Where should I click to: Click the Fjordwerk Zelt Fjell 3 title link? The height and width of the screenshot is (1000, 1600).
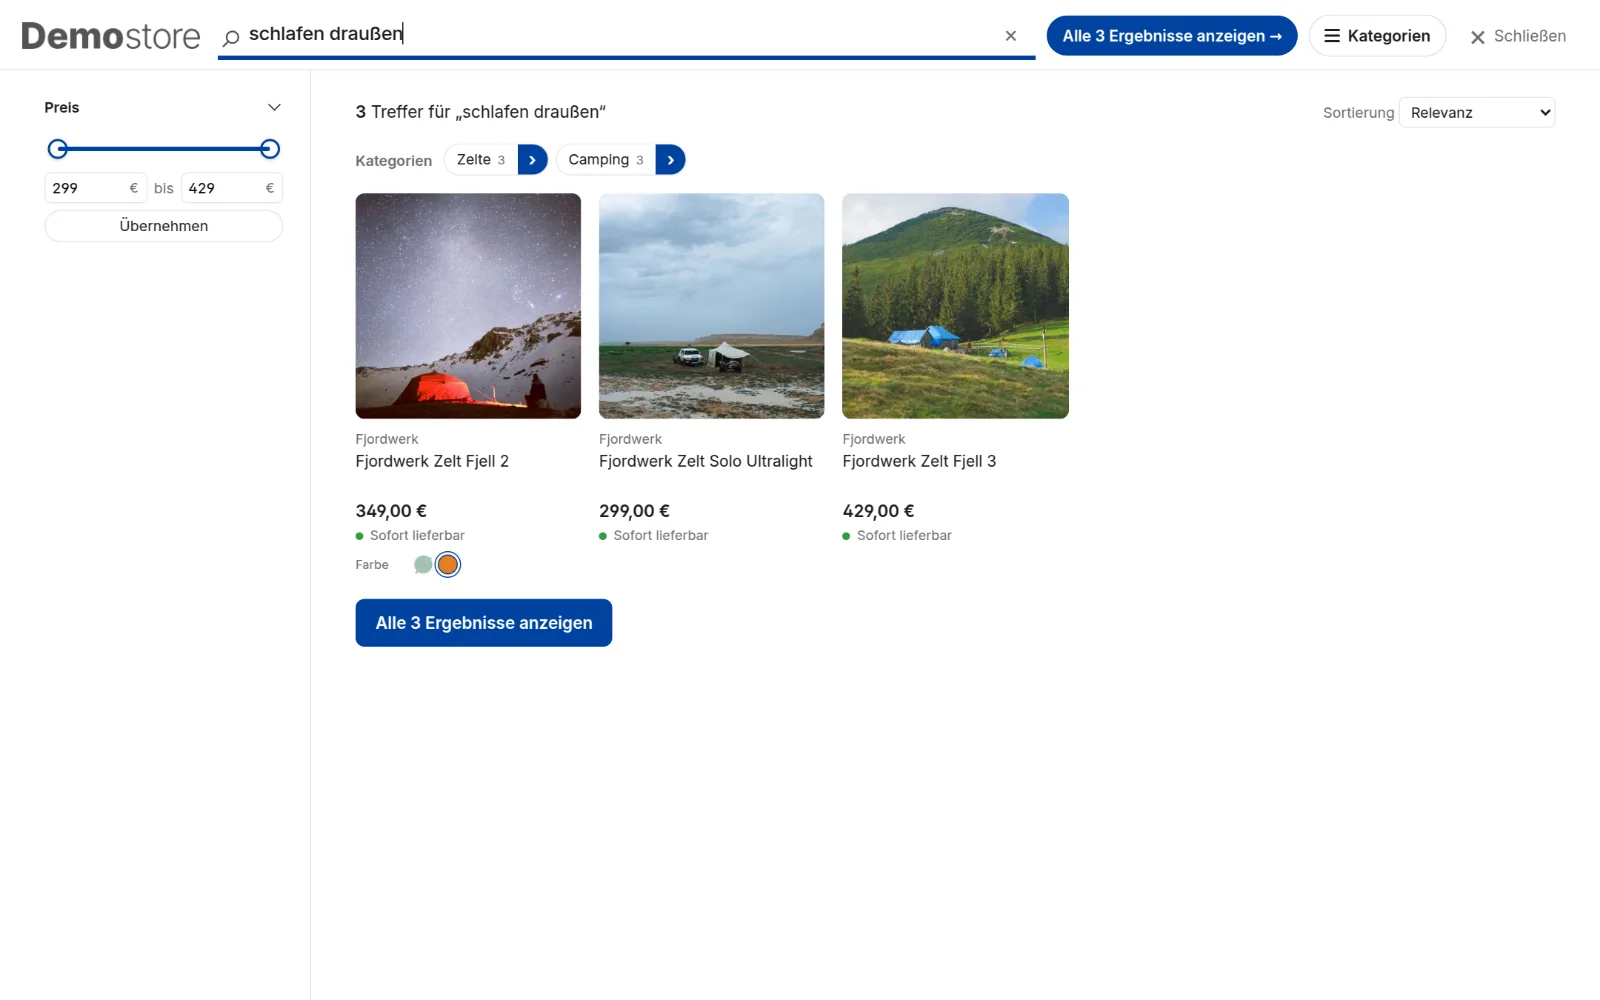919,461
